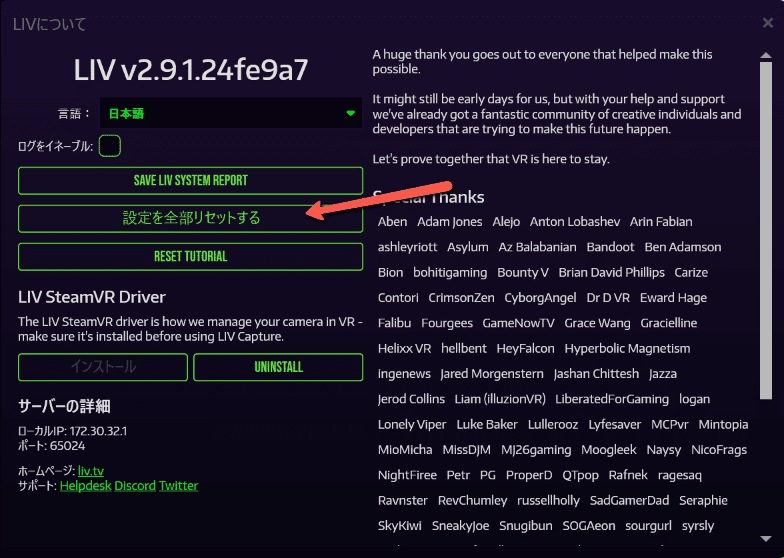The width and height of the screenshot is (784, 558).
Task: Click the サーバーの詳細 heading
Action: pos(64,406)
